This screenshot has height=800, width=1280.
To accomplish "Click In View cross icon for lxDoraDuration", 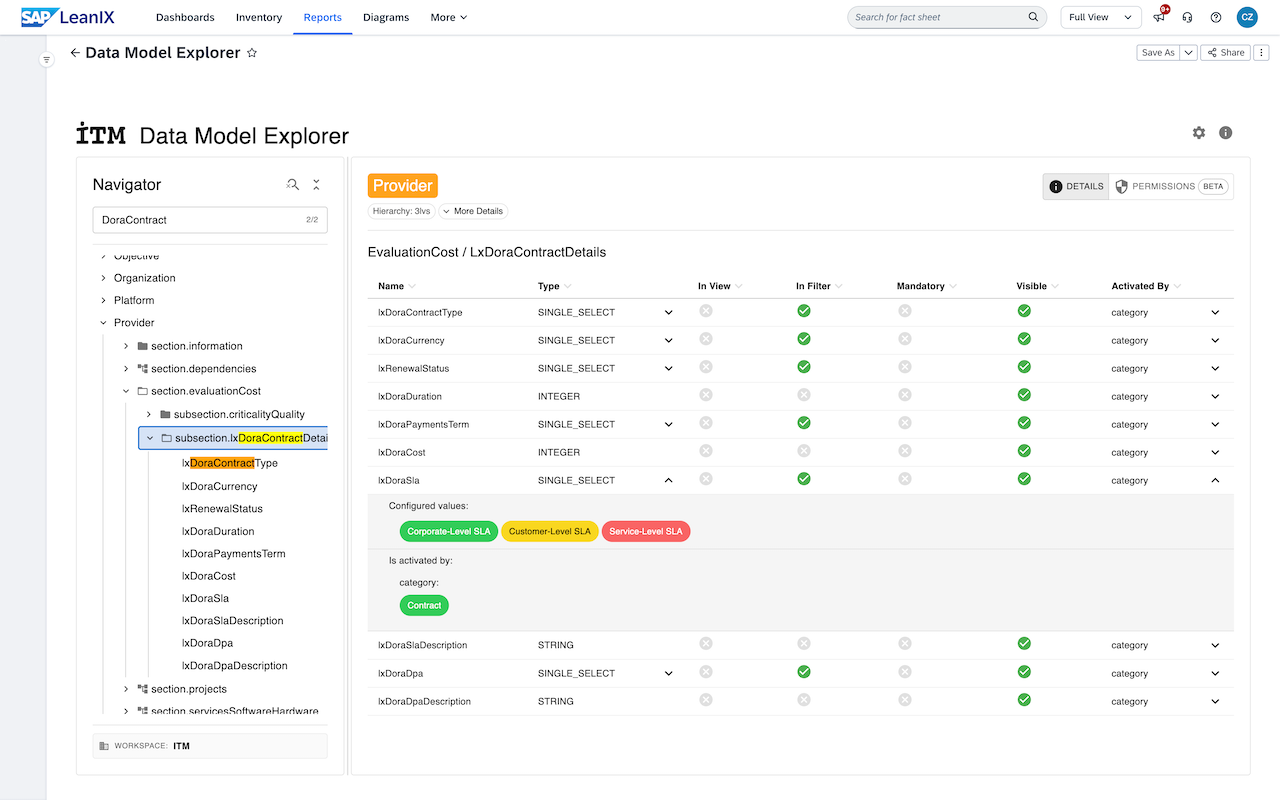I will click(705, 395).
